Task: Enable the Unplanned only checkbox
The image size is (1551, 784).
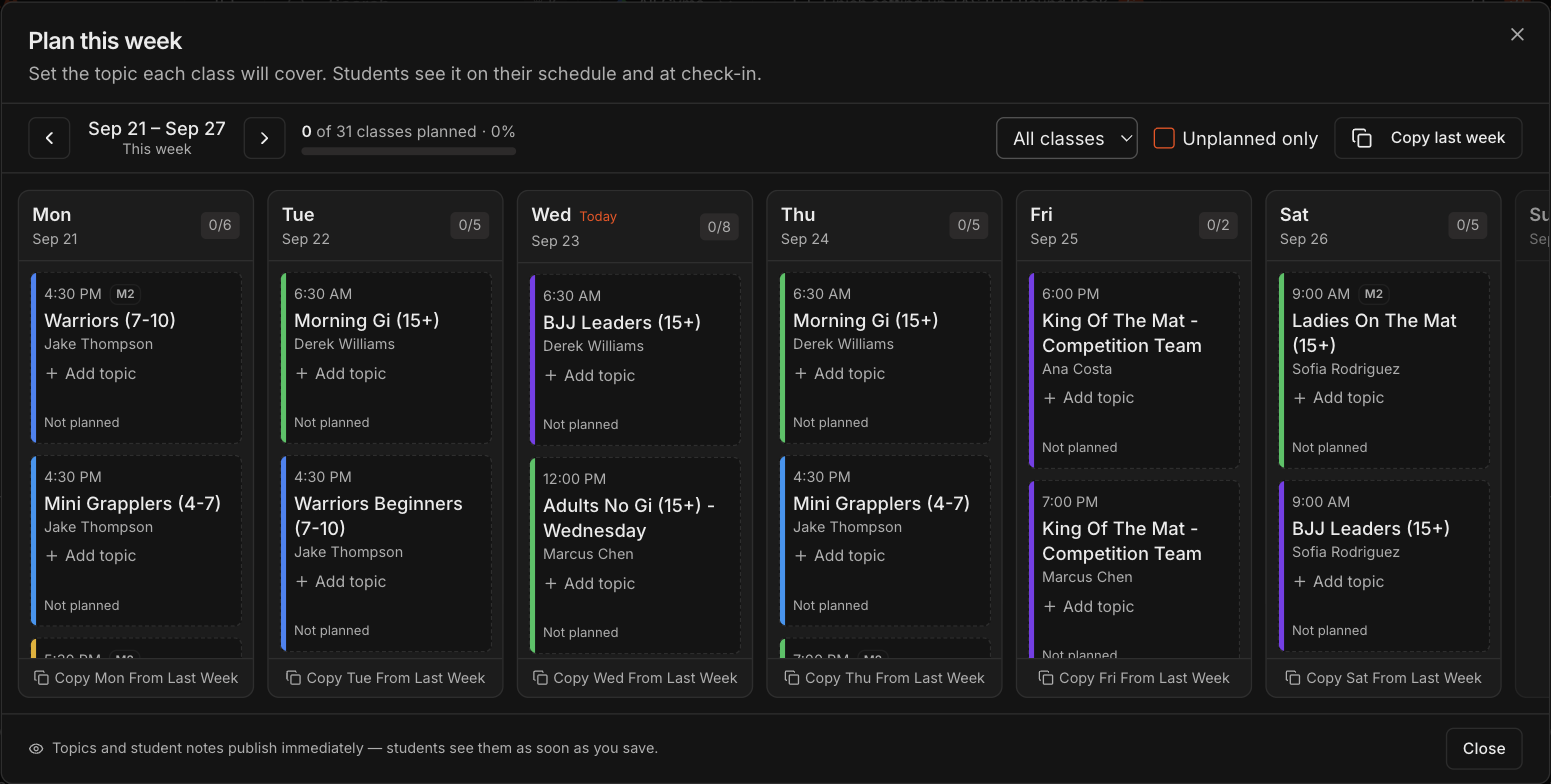Action: pos(1164,138)
